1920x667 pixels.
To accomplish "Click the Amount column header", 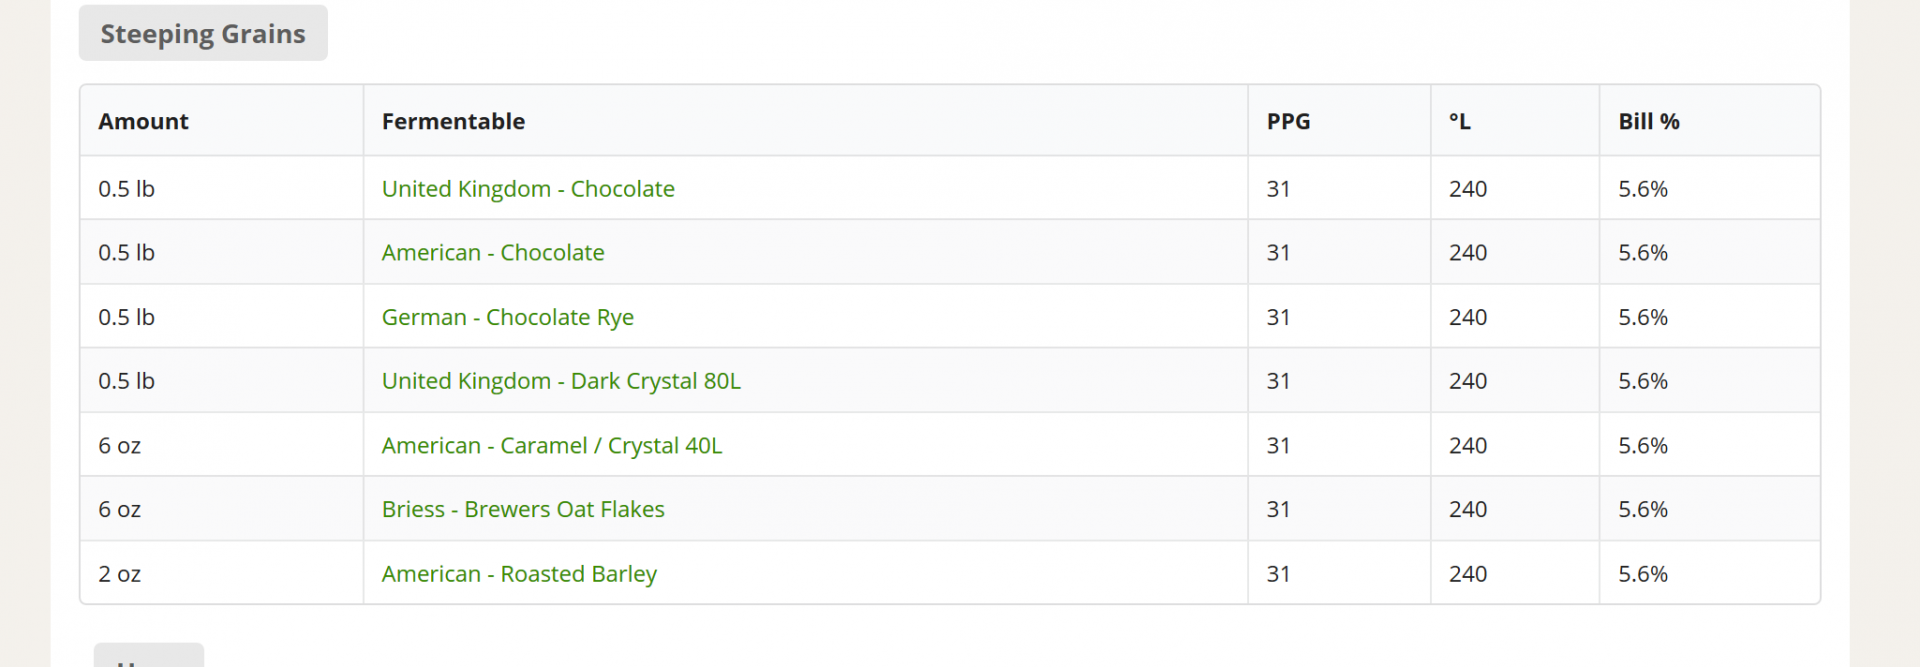I will click(x=143, y=121).
